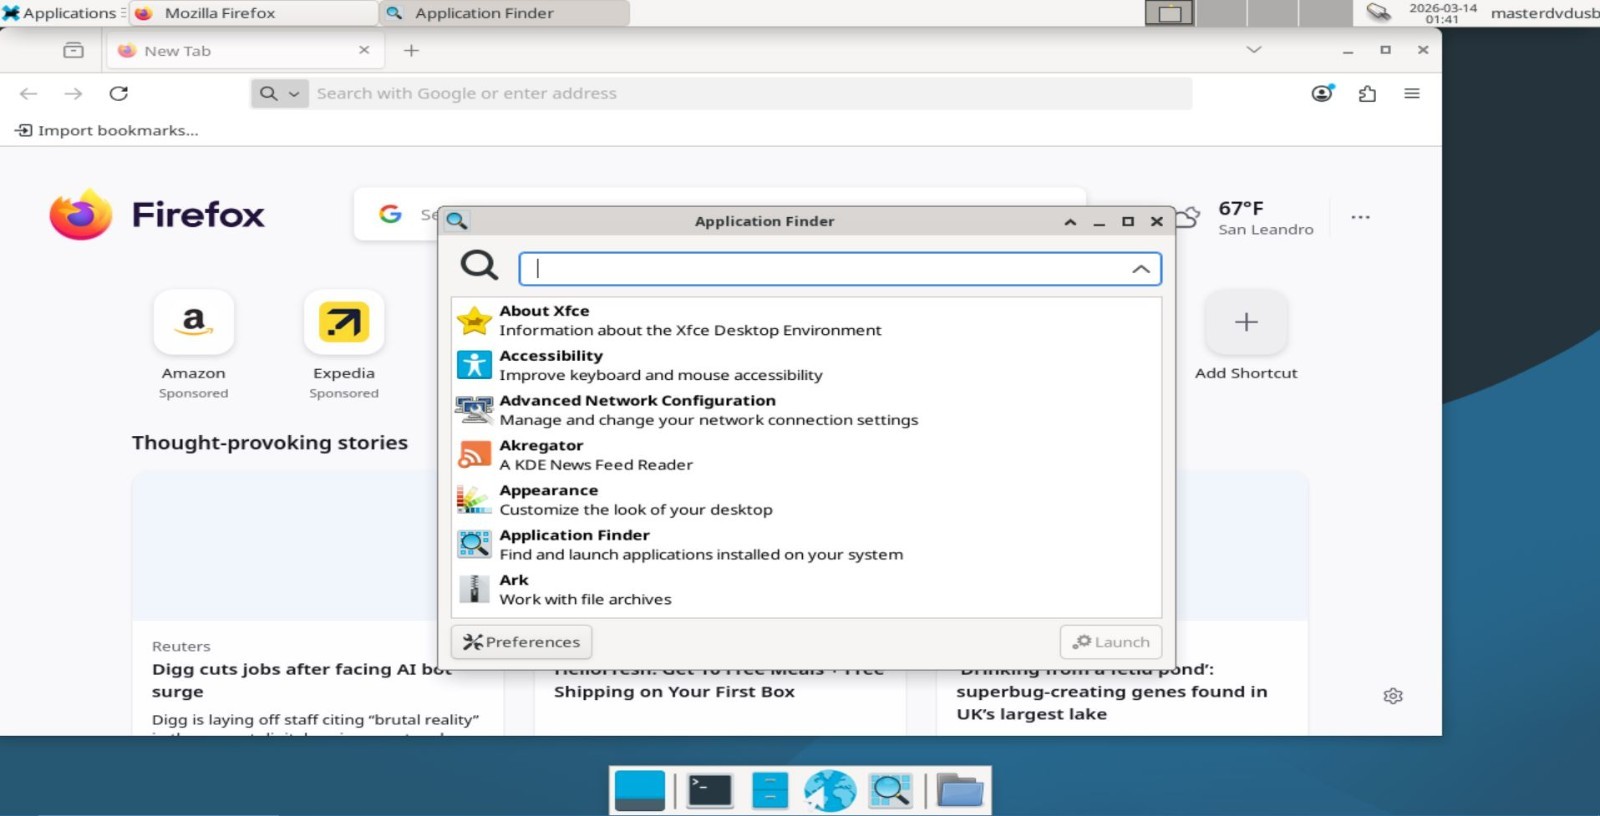Image resolution: width=1600 pixels, height=816 pixels.
Task: Open the Firefox hamburger application menu
Action: pyautogui.click(x=1412, y=93)
